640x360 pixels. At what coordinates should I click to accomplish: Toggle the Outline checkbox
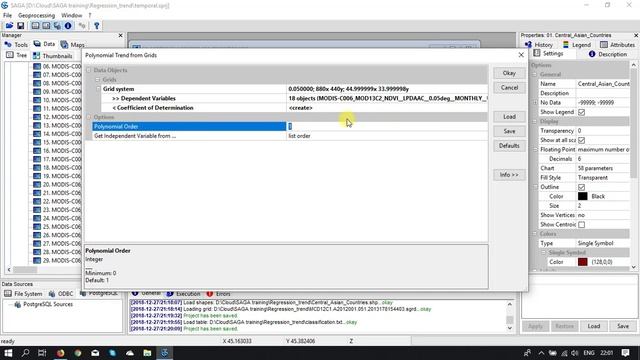(x=581, y=187)
